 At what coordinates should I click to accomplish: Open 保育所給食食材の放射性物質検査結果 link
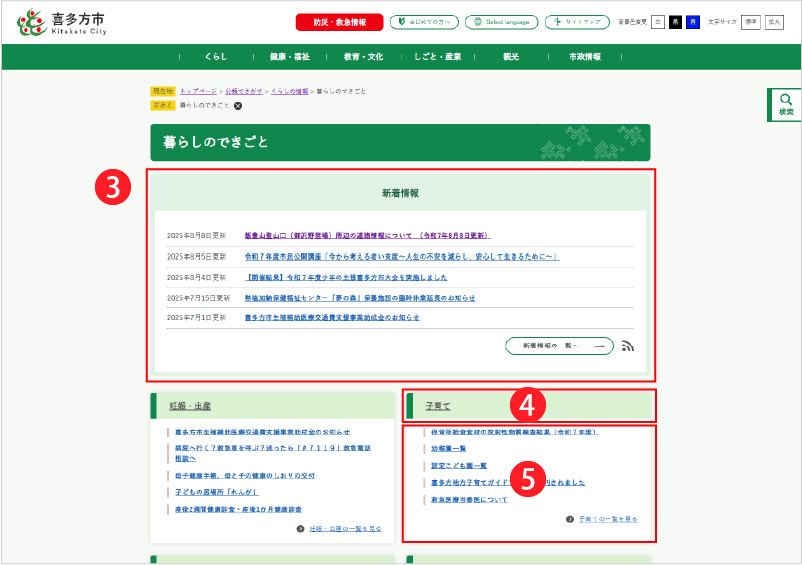[515, 432]
